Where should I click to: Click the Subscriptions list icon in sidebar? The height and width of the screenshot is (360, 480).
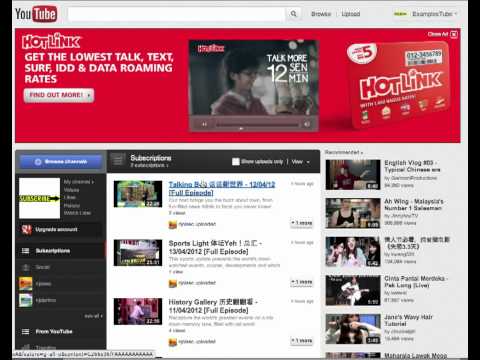(x=25, y=251)
